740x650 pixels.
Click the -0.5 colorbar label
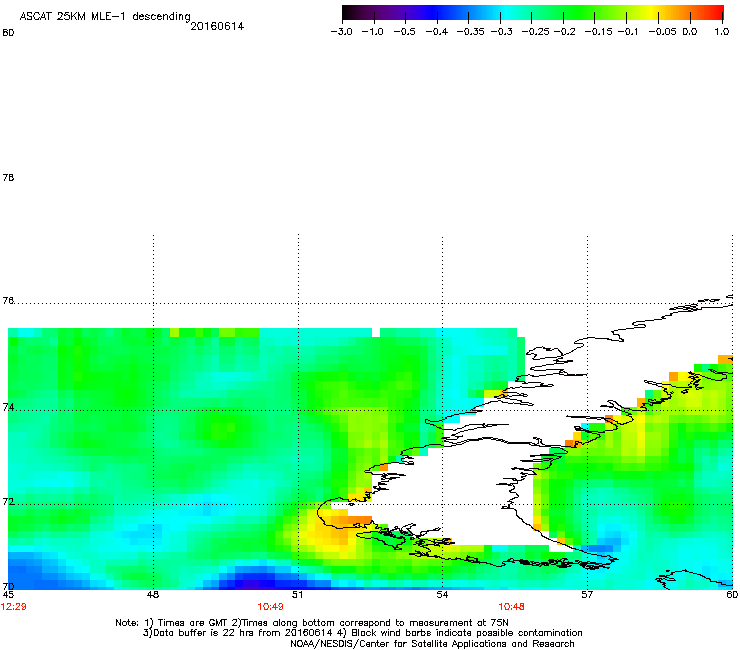pos(404,32)
